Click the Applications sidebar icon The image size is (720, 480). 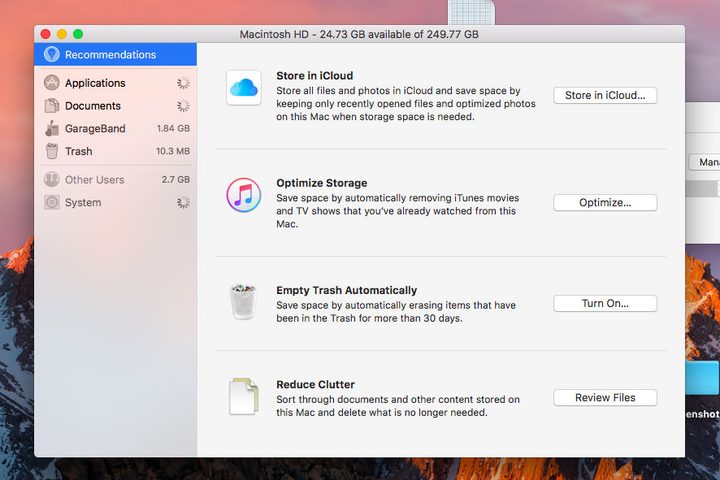[x=51, y=83]
